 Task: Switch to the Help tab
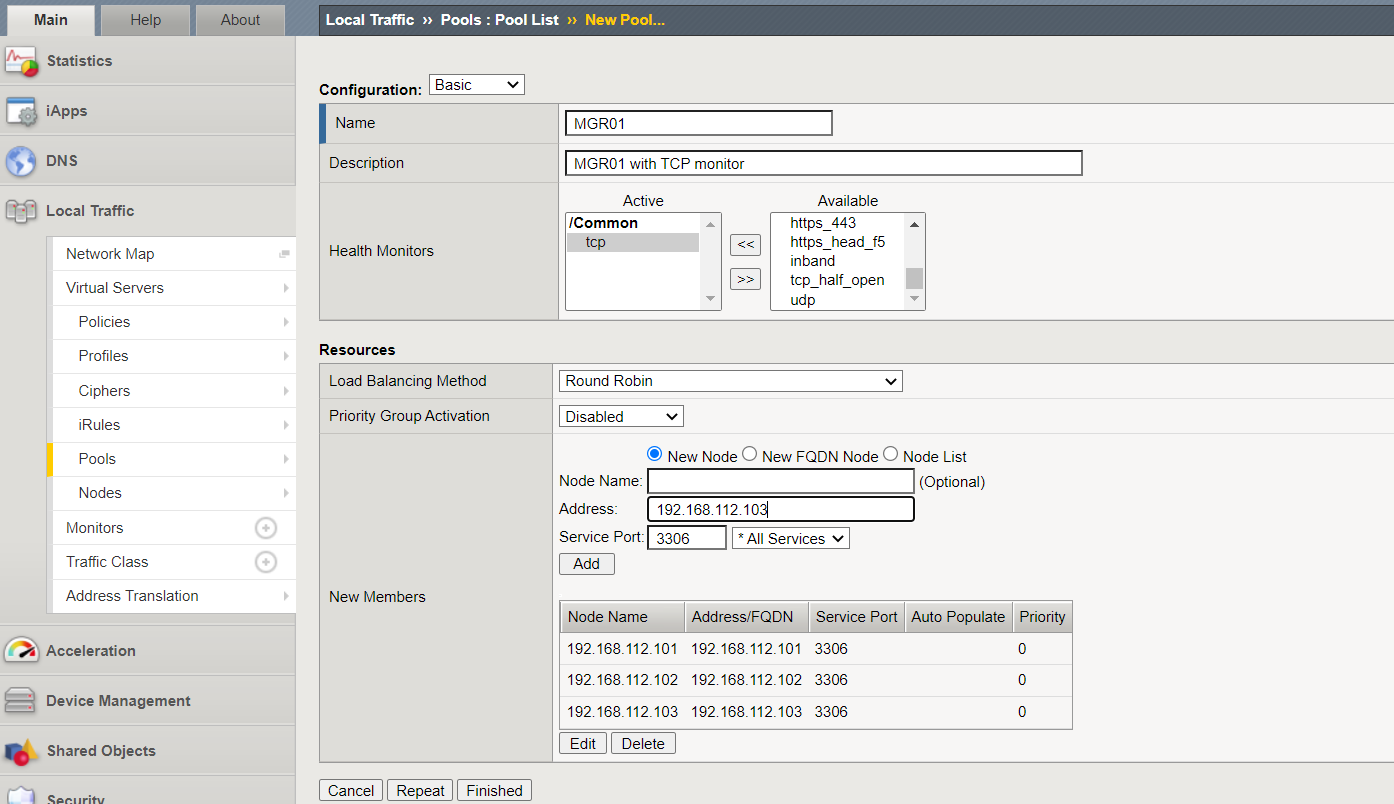coord(145,19)
